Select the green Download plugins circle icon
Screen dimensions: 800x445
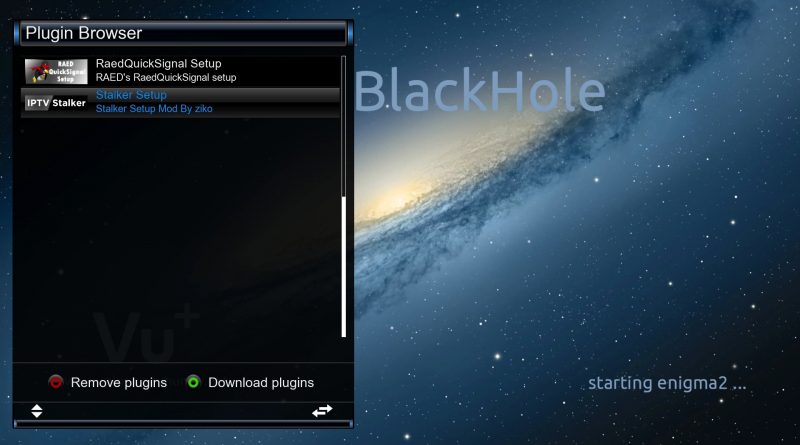pos(193,382)
